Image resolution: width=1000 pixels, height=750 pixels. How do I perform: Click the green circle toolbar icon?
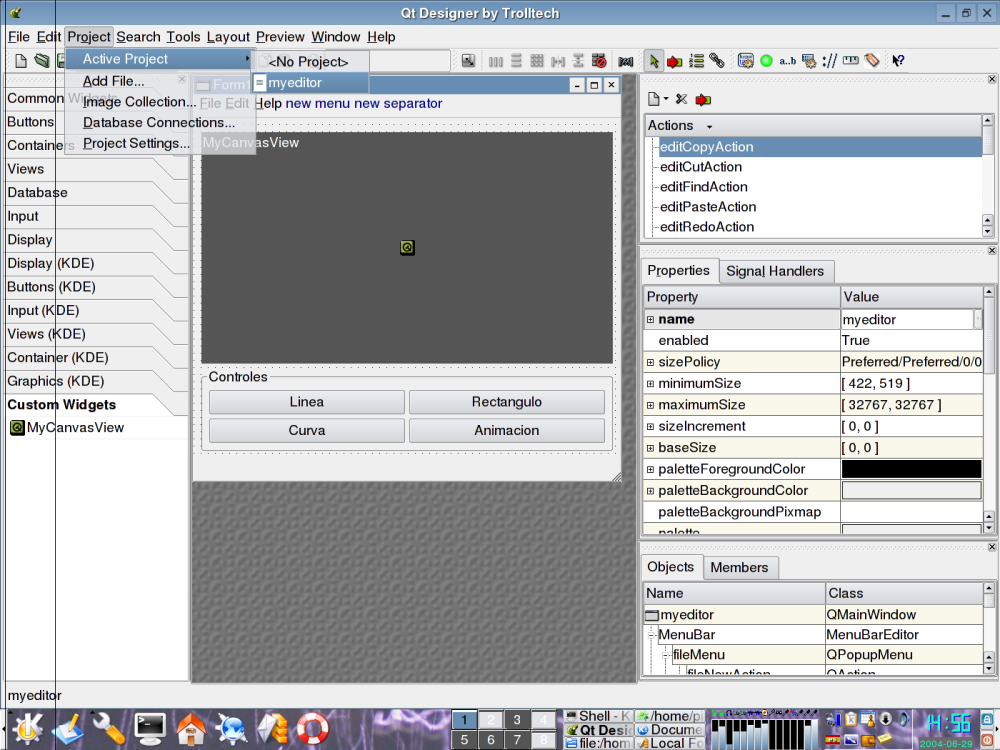point(767,61)
